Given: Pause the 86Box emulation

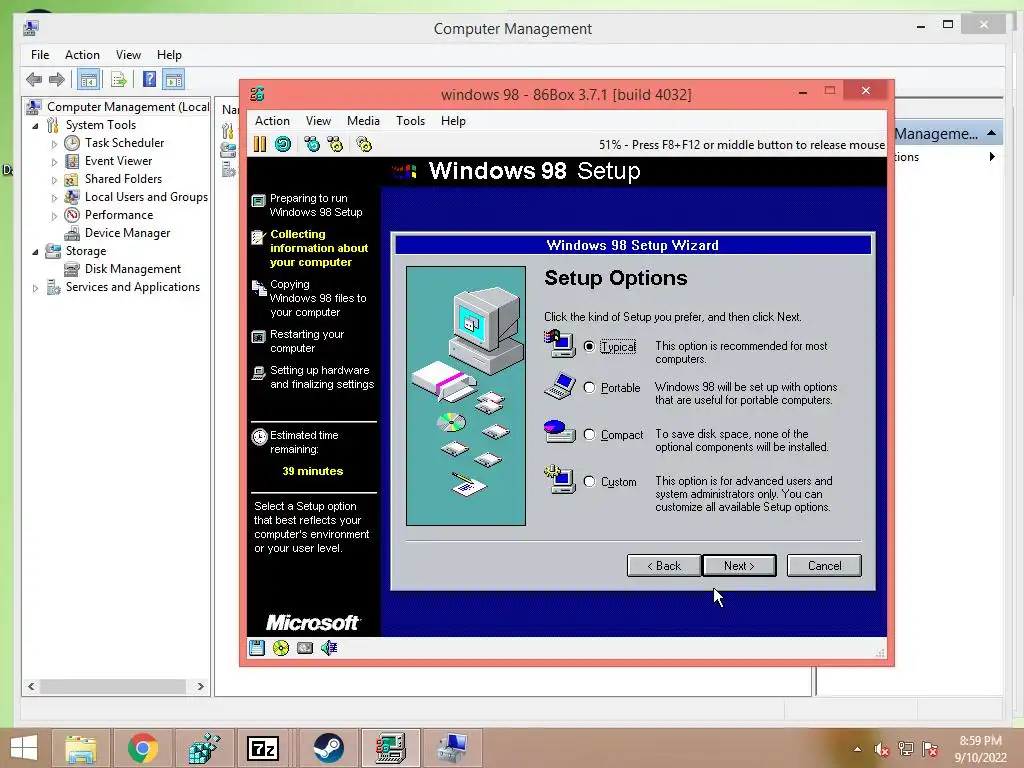Looking at the screenshot, I should click(x=260, y=144).
